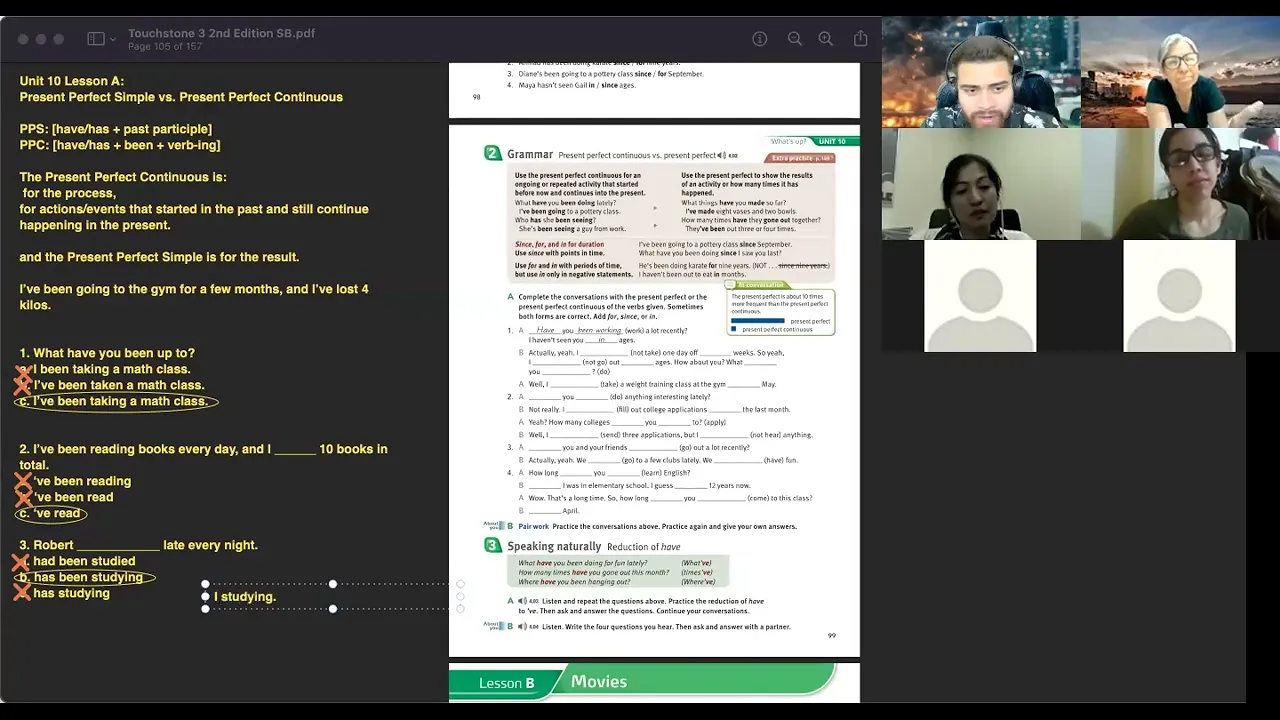The image size is (1280, 720).
Task: Open the man with headphones video tile
Action: [x=980, y=72]
